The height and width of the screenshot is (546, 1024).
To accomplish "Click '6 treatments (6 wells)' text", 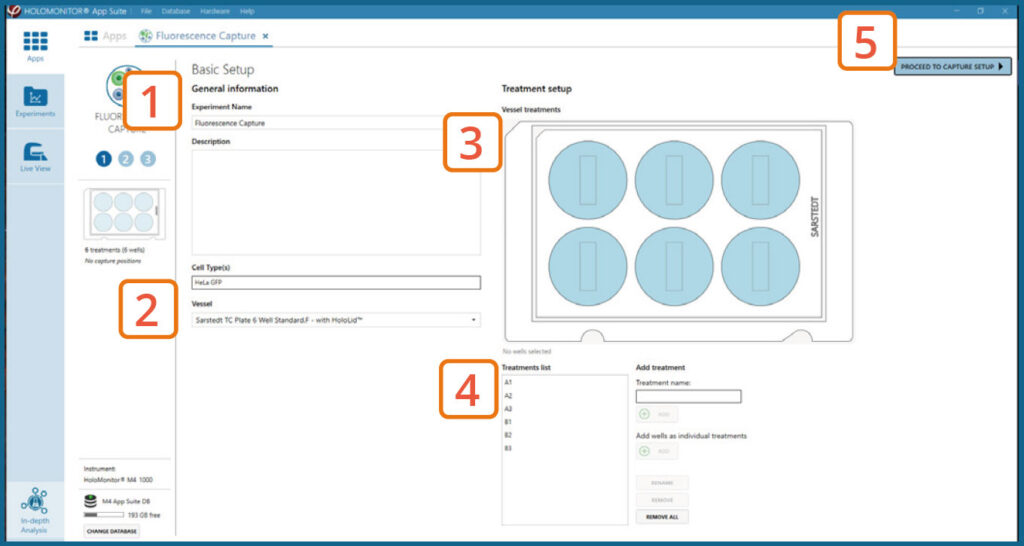I will click(114, 249).
